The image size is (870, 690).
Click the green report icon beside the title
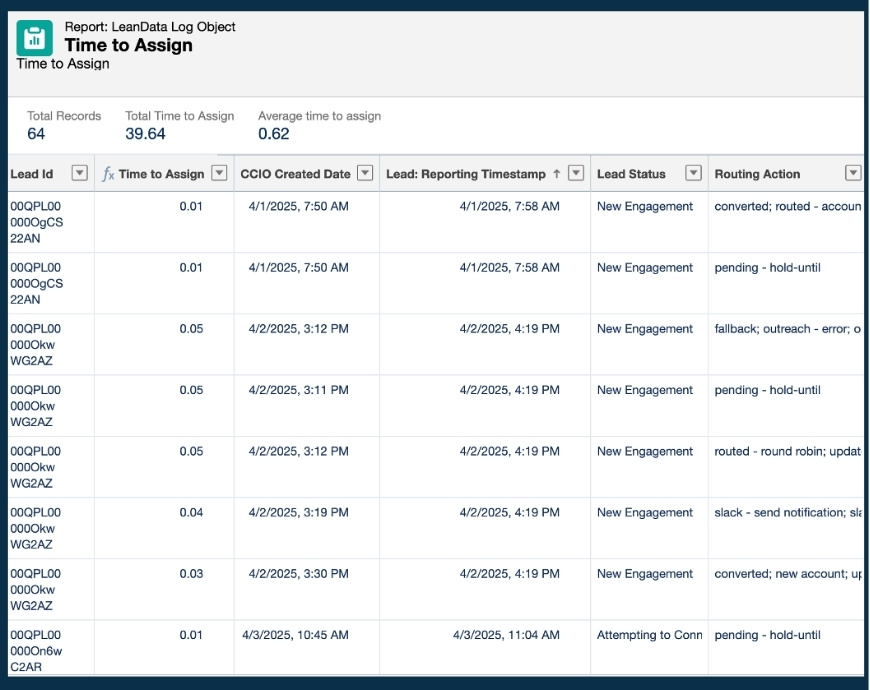(34, 38)
